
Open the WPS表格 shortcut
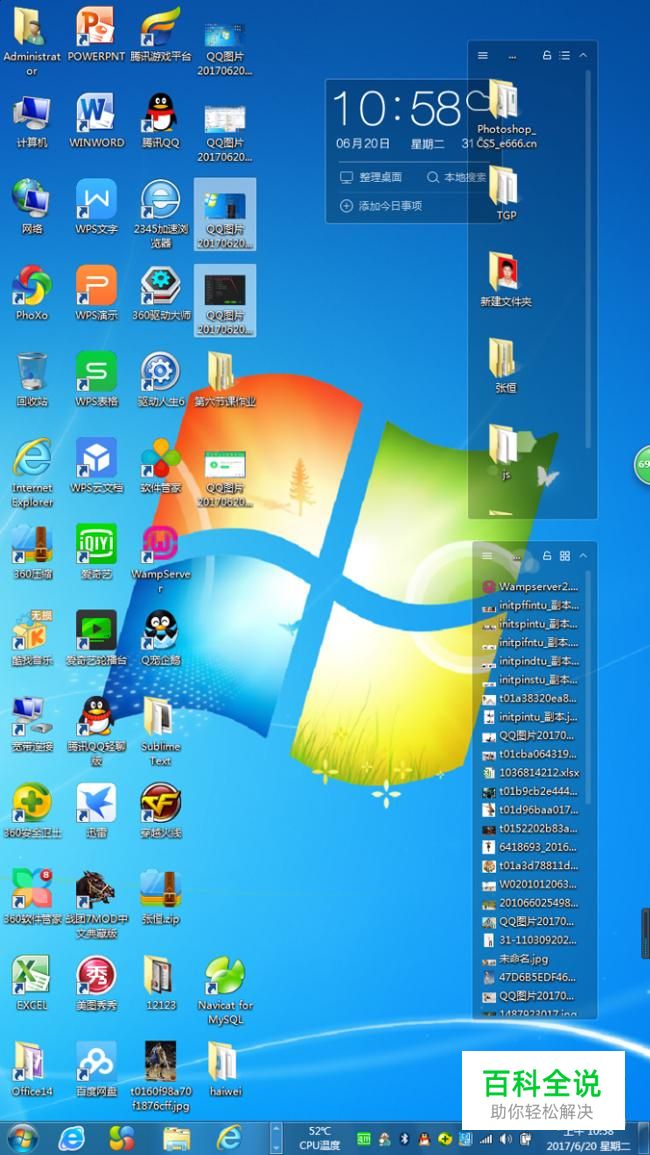point(97,379)
